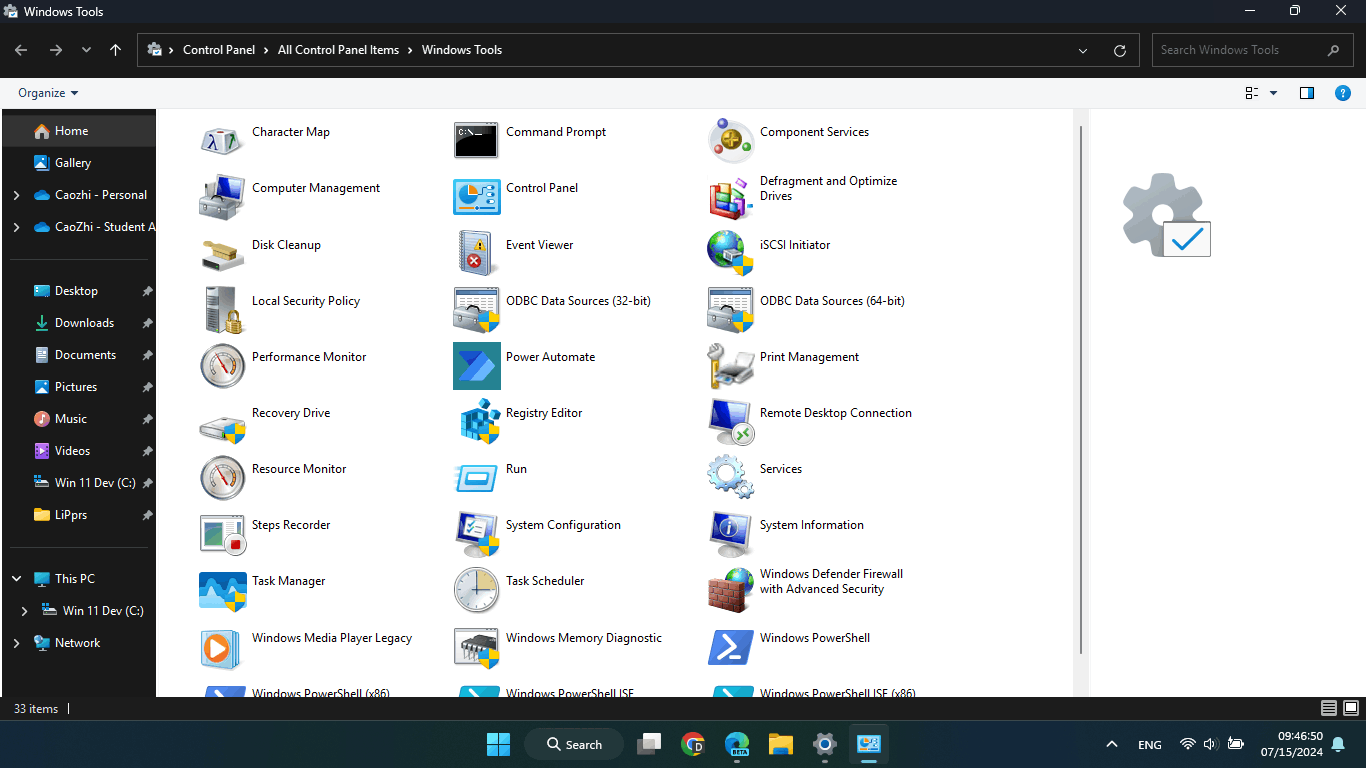Go up one folder level
Viewport: 1366px width, 768px height.
click(116, 50)
